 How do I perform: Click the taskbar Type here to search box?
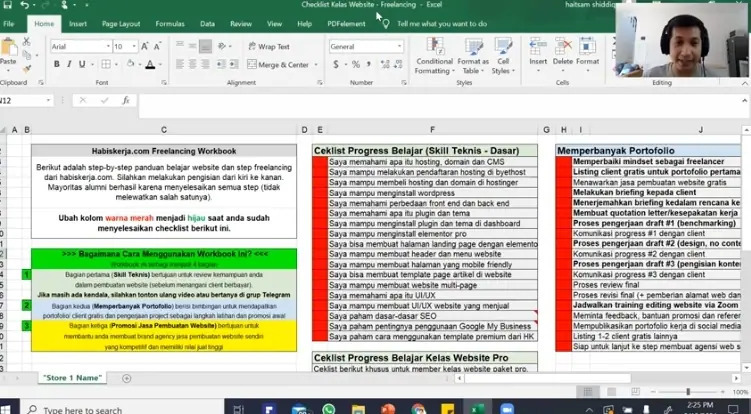[122, 409]
